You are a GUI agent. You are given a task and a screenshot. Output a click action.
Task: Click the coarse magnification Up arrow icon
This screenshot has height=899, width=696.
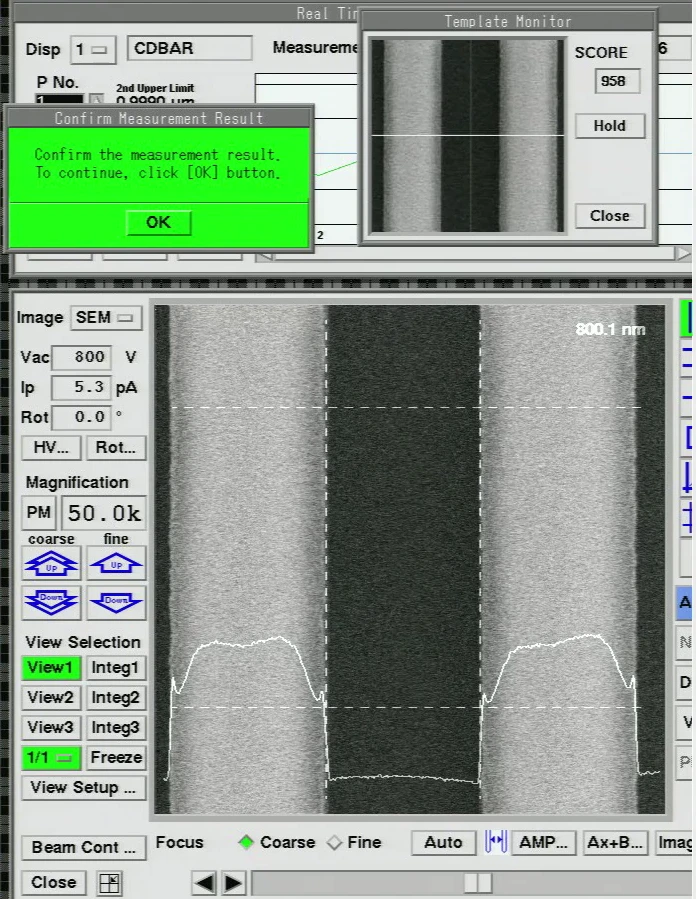point(51,564)
